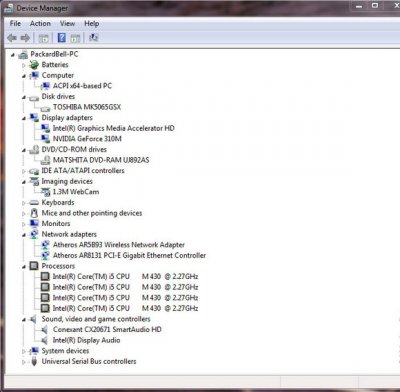Viewport: 400px width, 392px height.
Task: Open the blue Help question-mark toolbar icon
Action: [62, 38]
